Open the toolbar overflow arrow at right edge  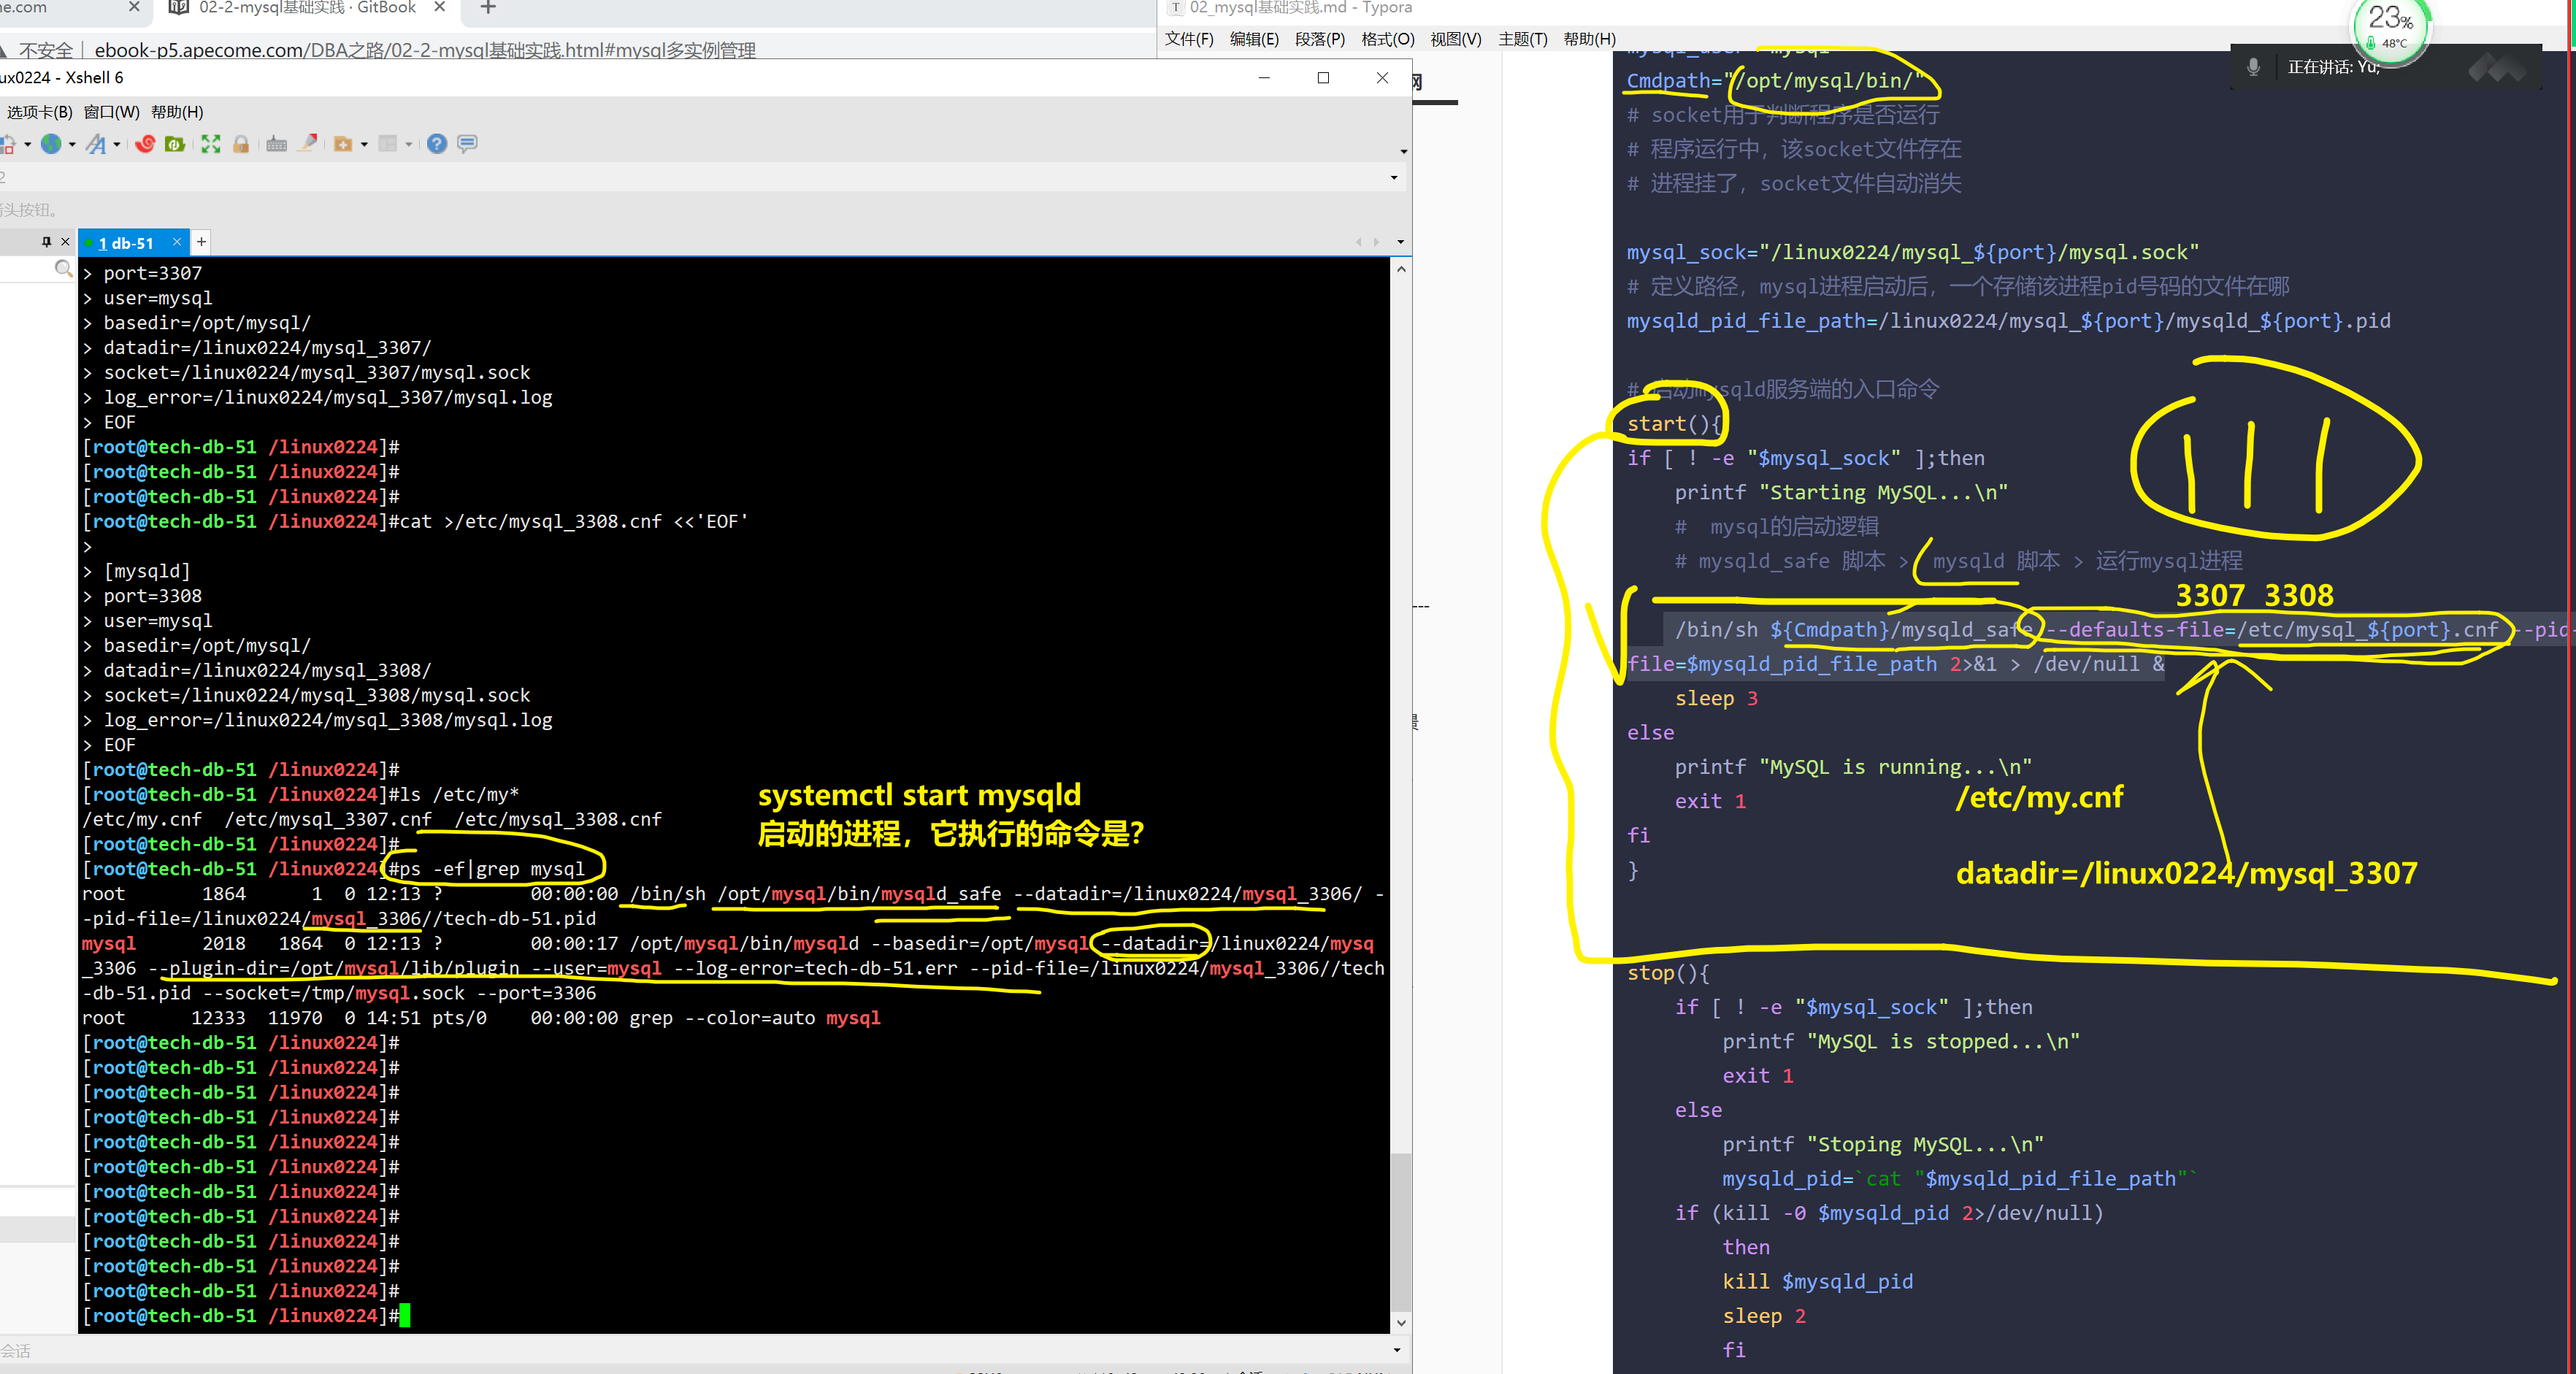(1403, 152)
